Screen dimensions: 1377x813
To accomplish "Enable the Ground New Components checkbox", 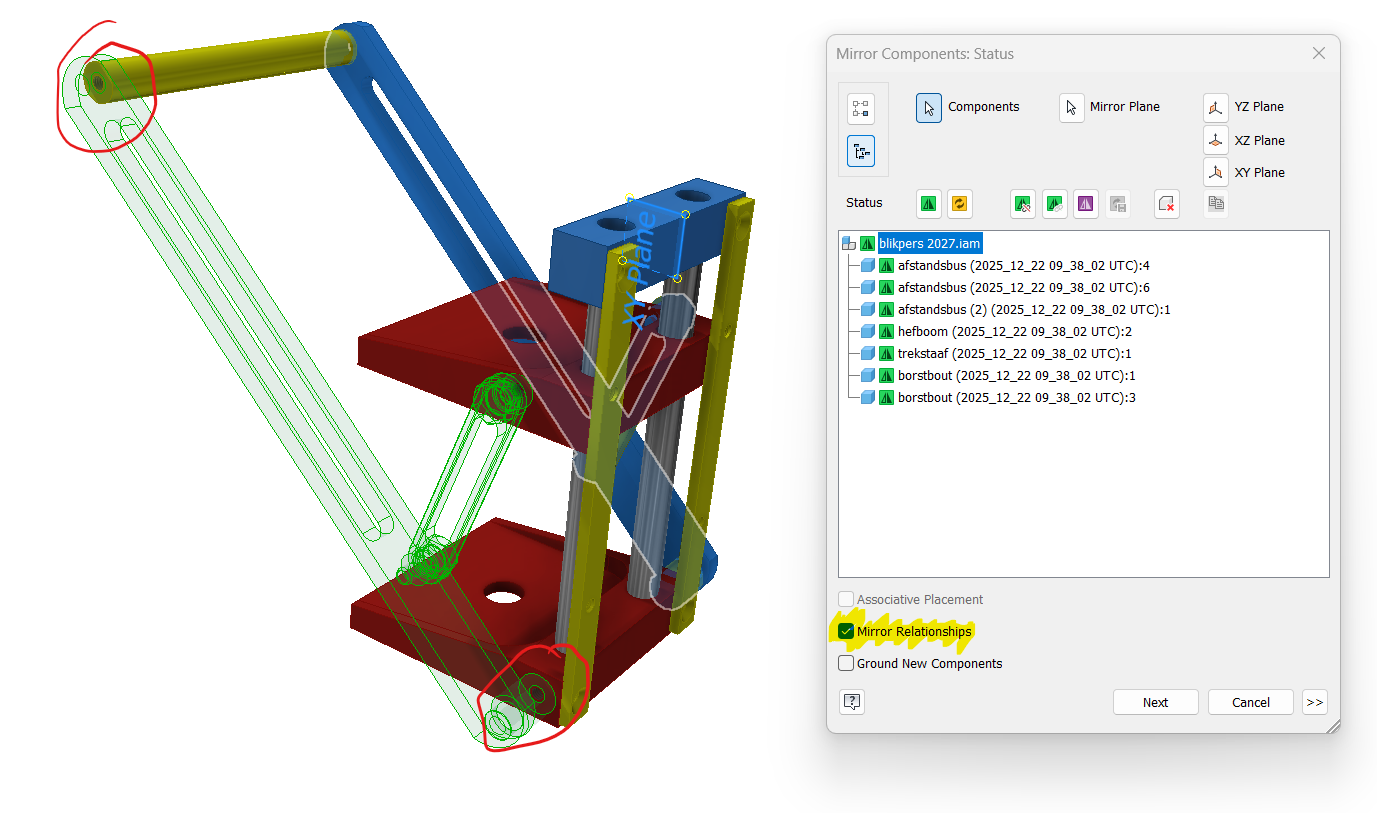I will point(847,664).
